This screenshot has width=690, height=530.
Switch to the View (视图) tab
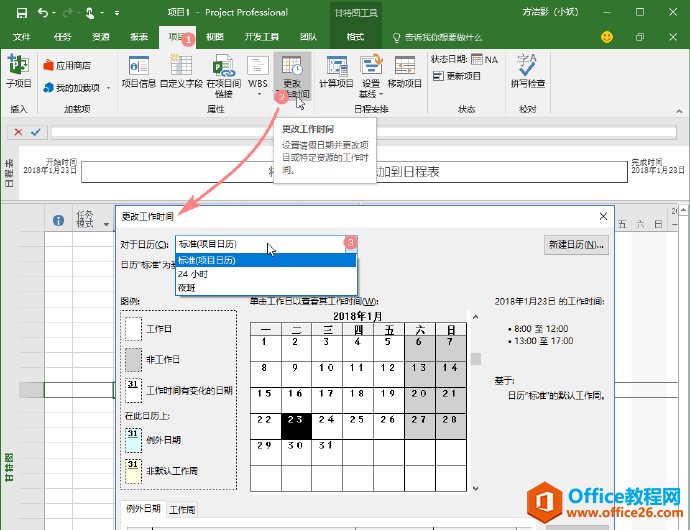(x=215, y=37)
